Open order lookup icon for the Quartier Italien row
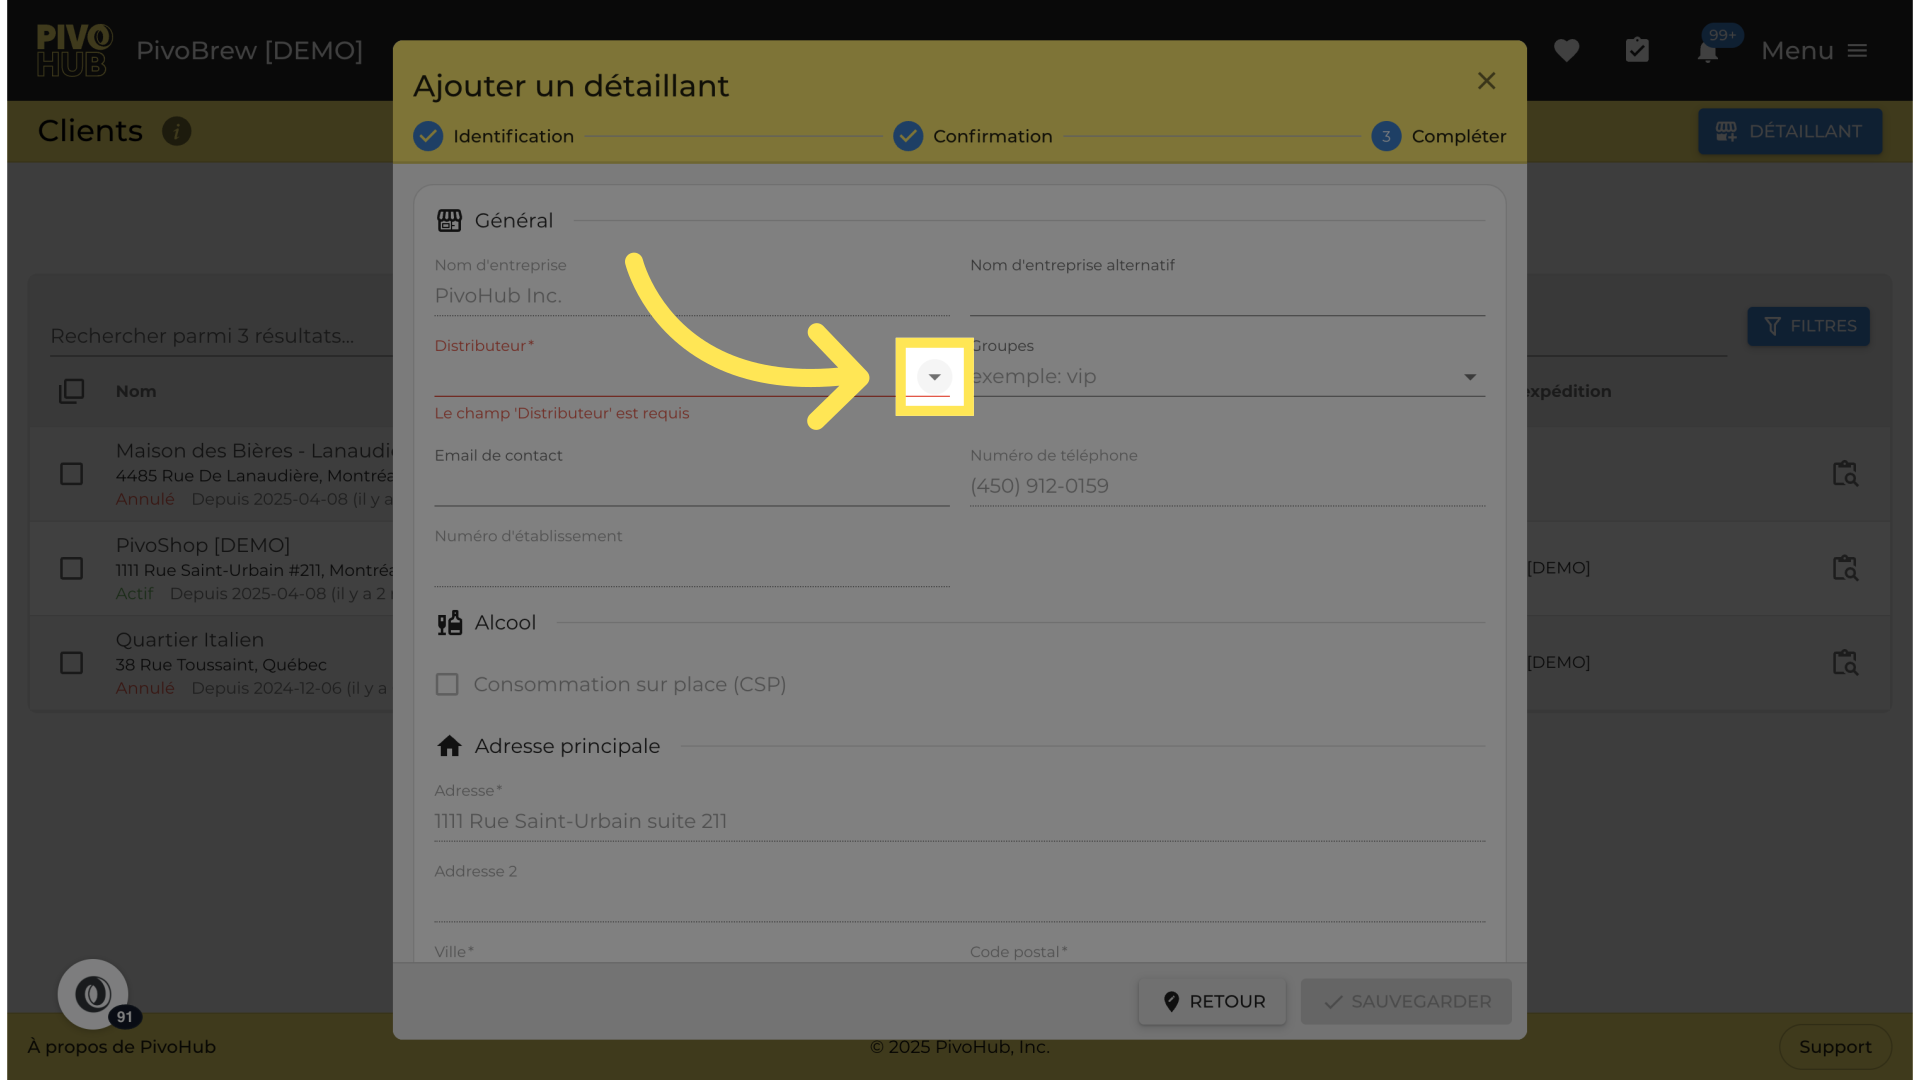The height and width of the screenshot is (1080, 1920). (1845, 663)
